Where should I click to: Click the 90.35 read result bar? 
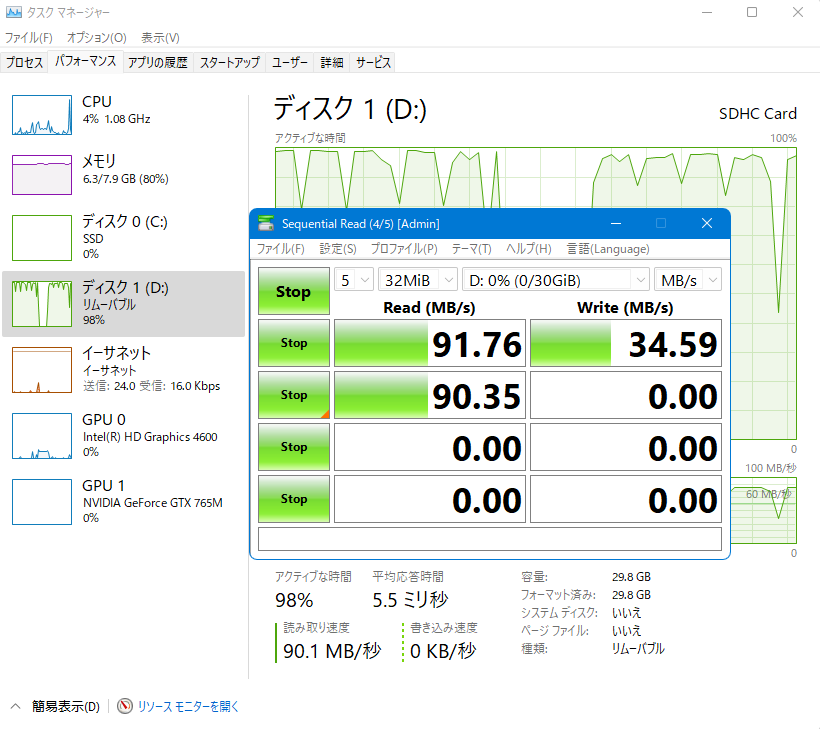point(430,395)
